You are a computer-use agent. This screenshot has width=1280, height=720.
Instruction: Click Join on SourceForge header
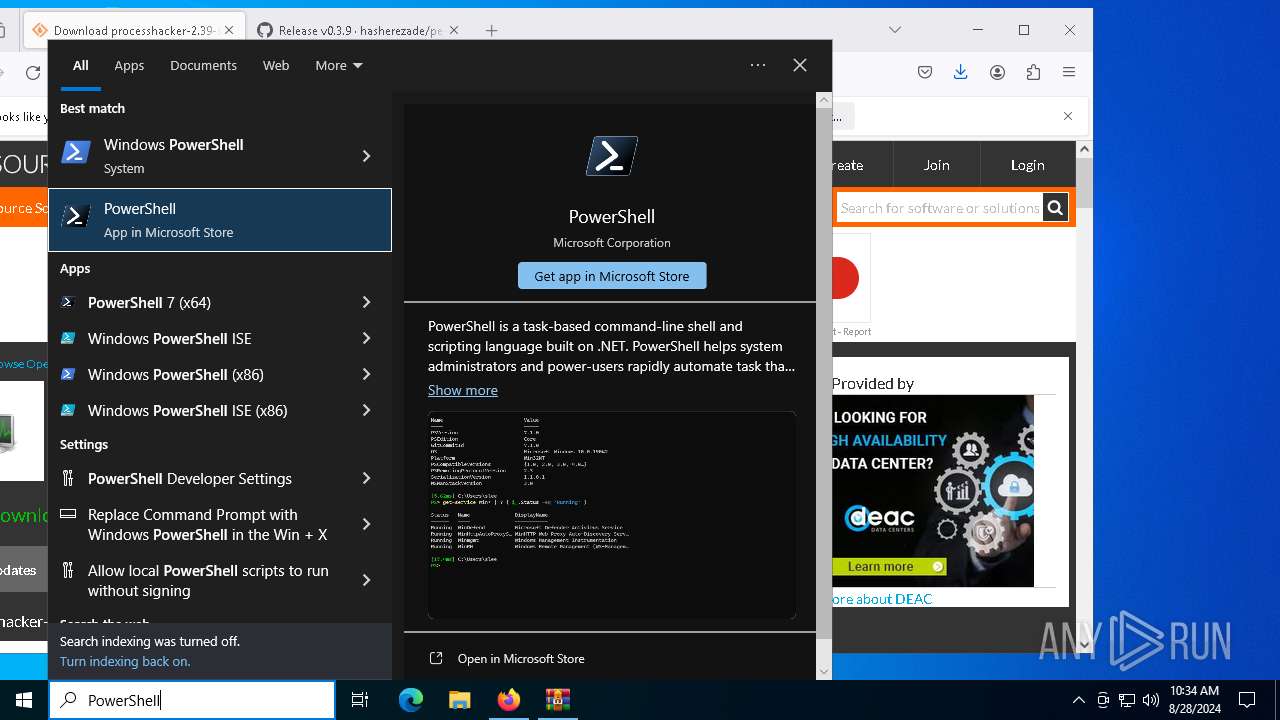(x=937, y=165)
